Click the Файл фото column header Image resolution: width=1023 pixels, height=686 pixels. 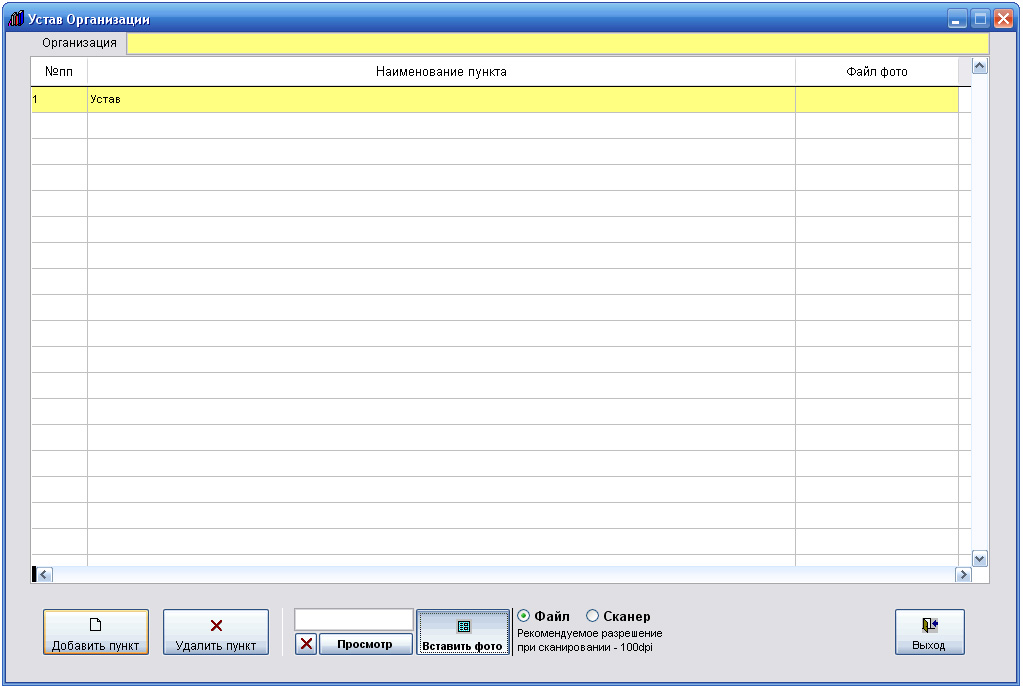(877, 72)
